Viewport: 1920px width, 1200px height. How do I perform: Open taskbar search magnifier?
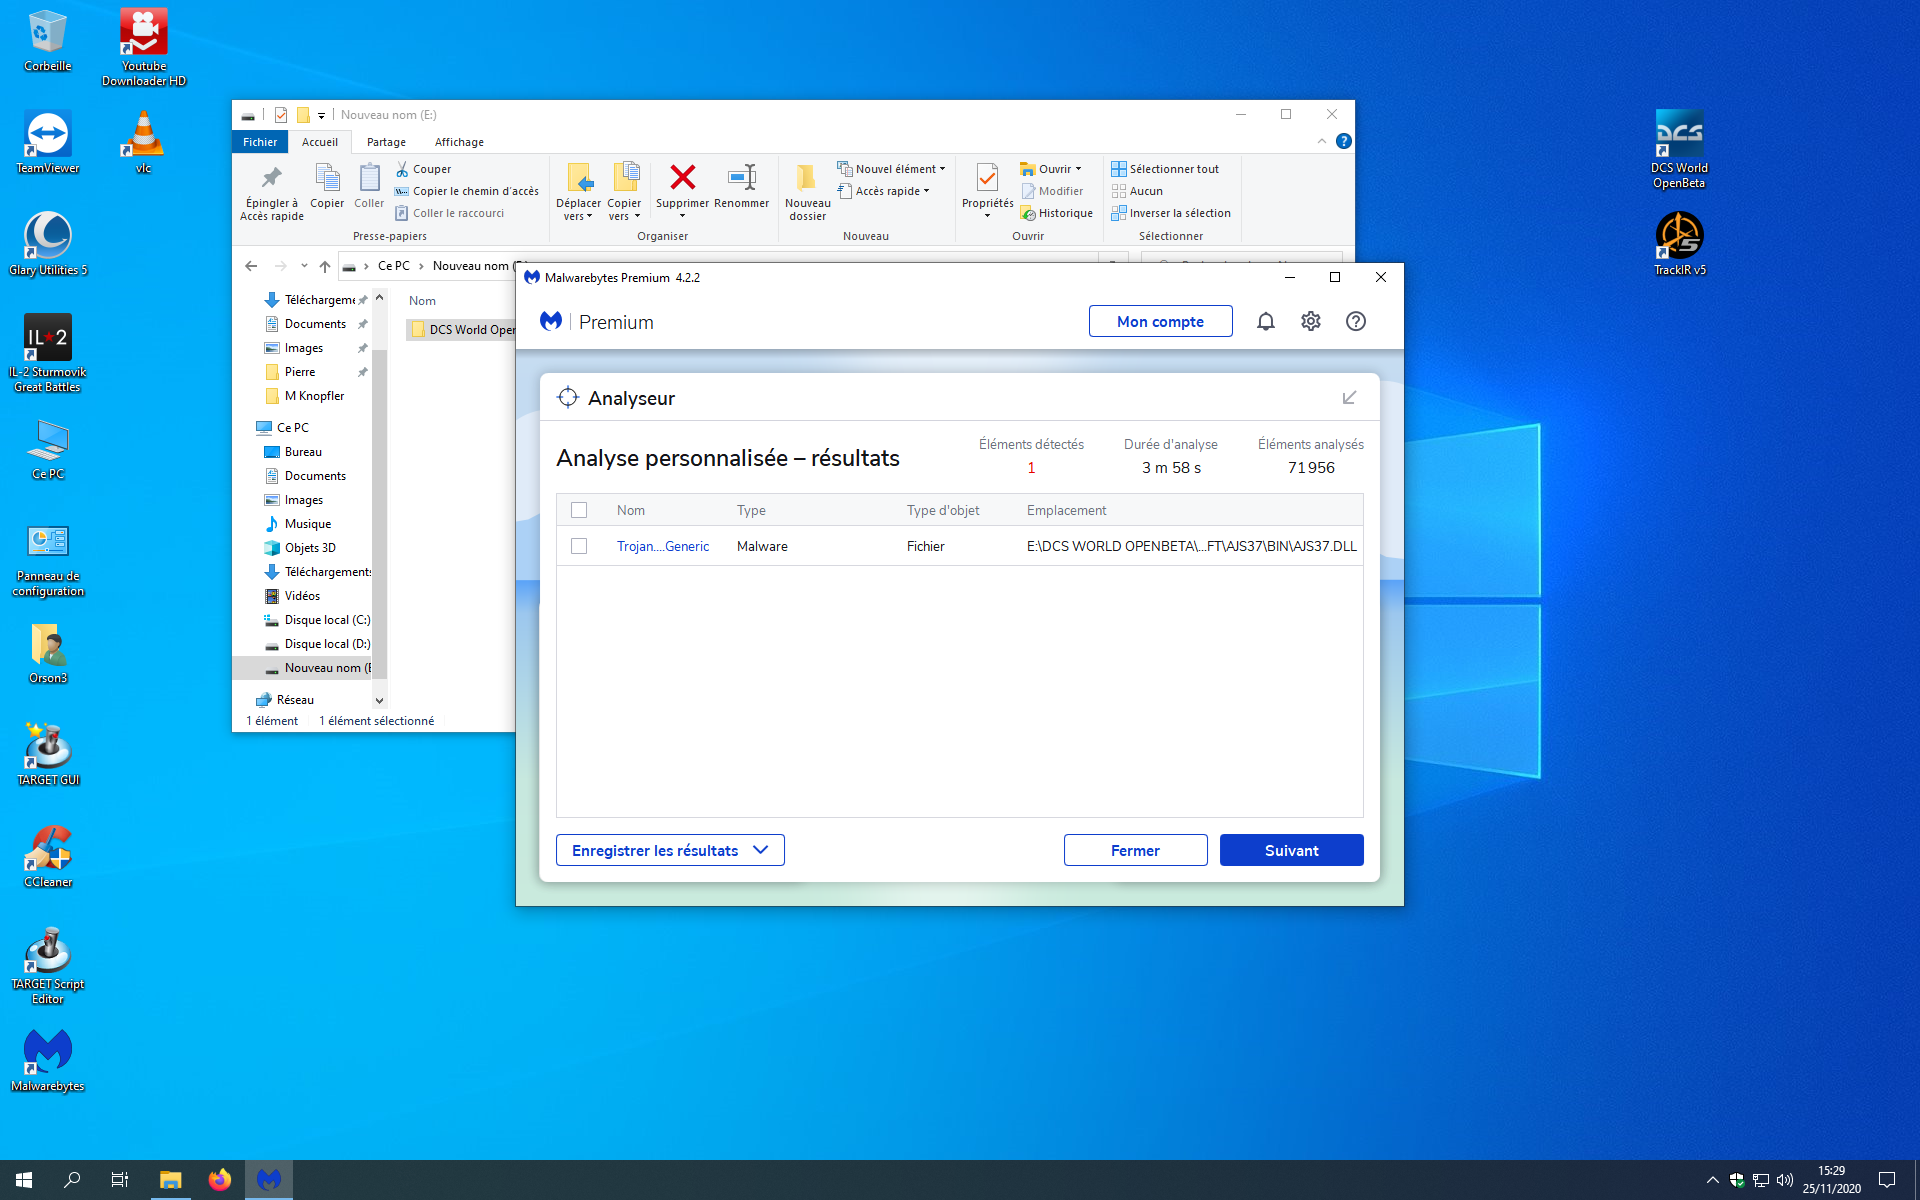(x=72, y=1180)
